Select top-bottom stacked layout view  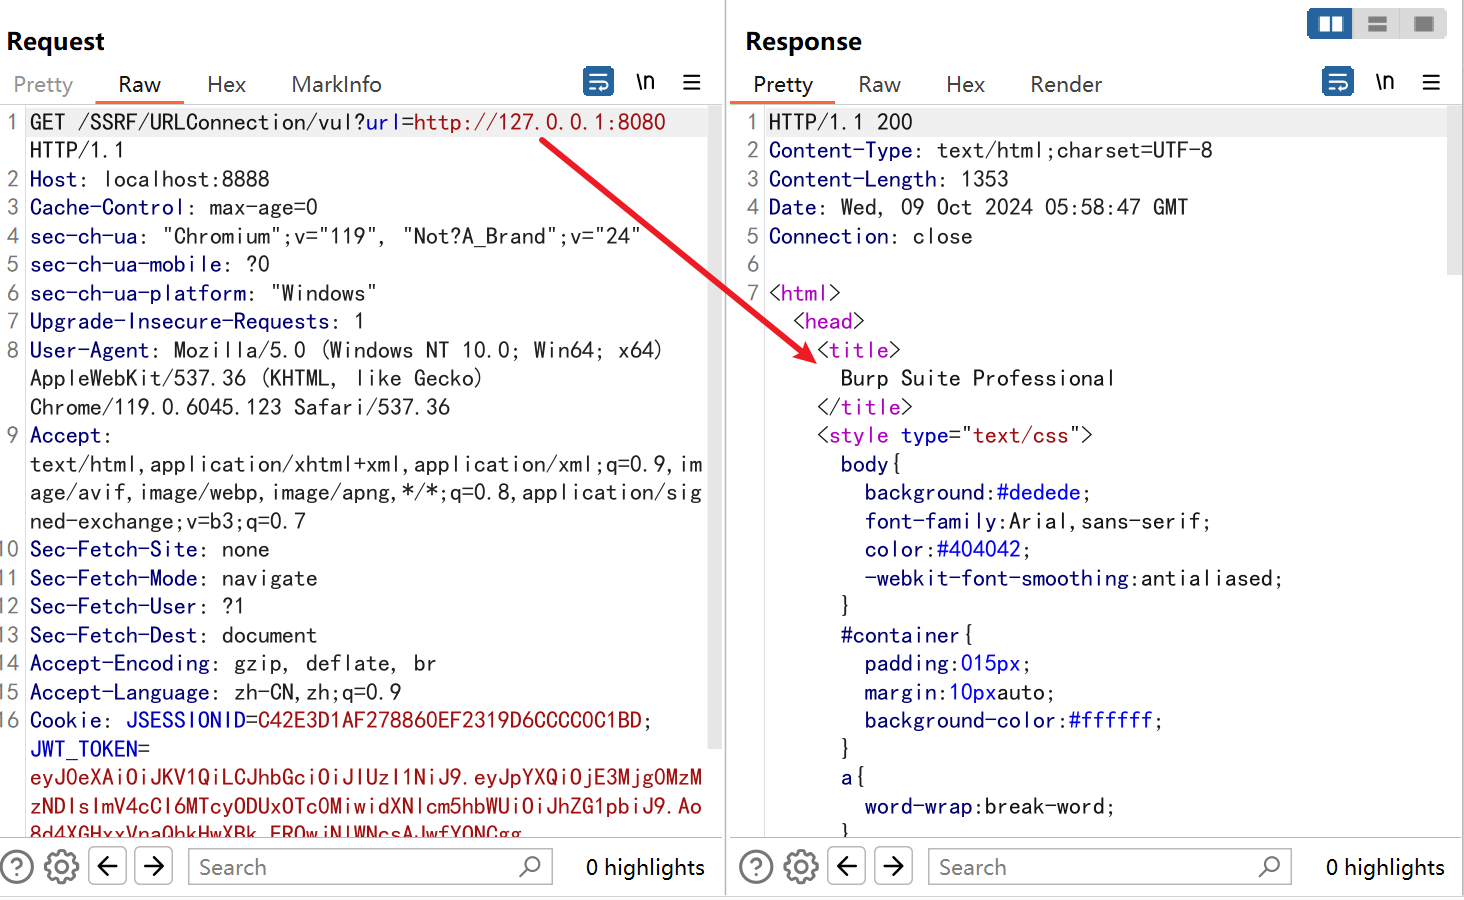[x=1377, y=24]
